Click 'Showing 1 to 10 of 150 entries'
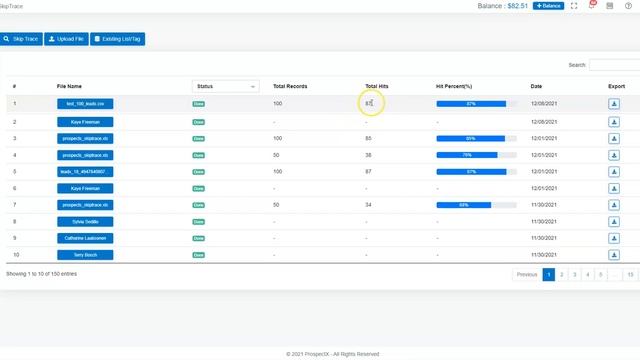The width and height of the screenshot is (640, 360). (x=41, y=274)
